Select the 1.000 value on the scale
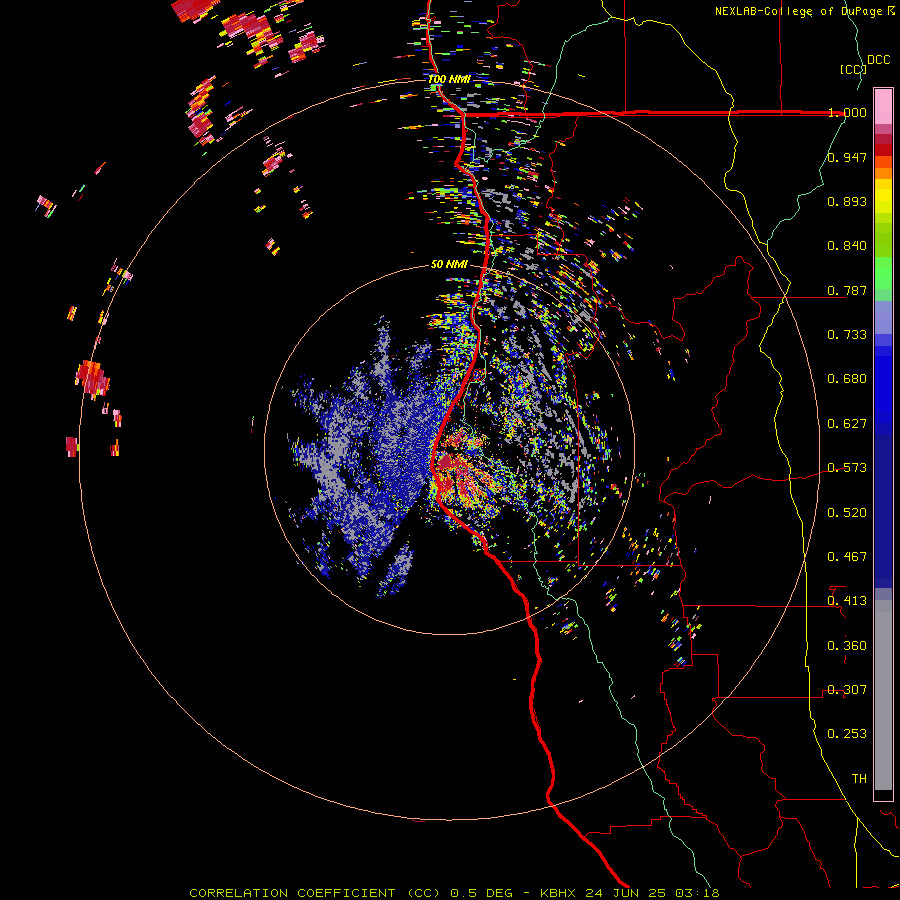The width and height of the screenshot is (900, 900). (x=847, y=112)
